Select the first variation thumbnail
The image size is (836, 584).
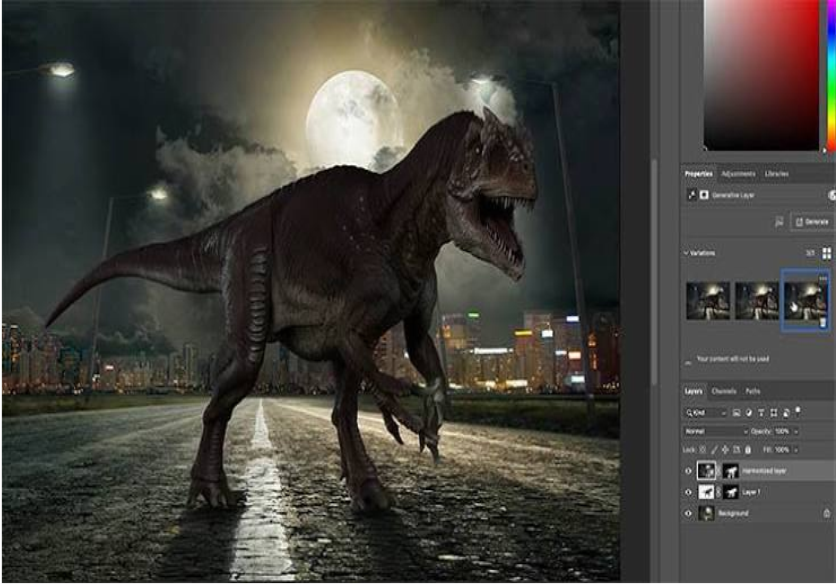click(x=708, y=301)
